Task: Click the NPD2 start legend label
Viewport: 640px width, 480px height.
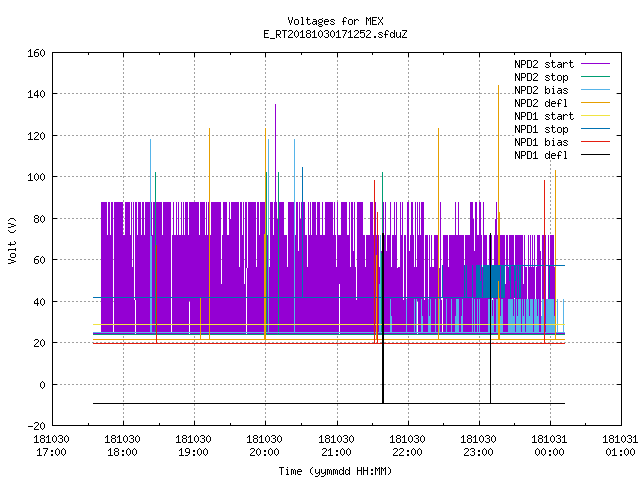Action: [x=544, y=64]
